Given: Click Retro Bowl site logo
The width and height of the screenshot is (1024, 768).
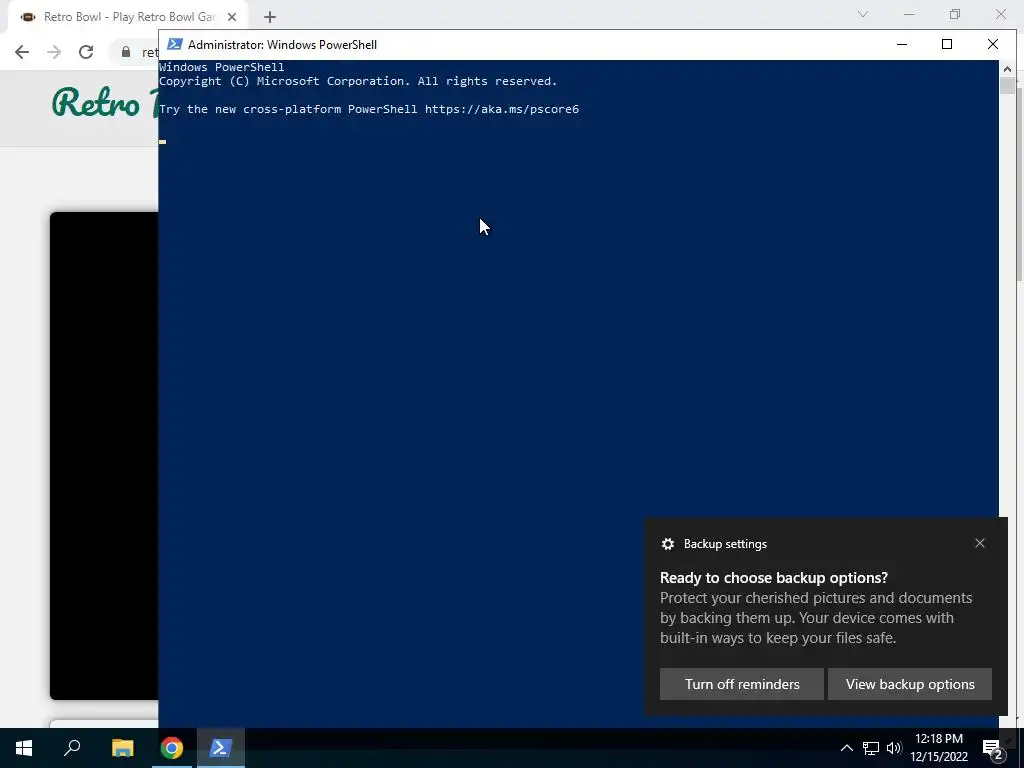Looking at the screenshot, I should 104,103.
